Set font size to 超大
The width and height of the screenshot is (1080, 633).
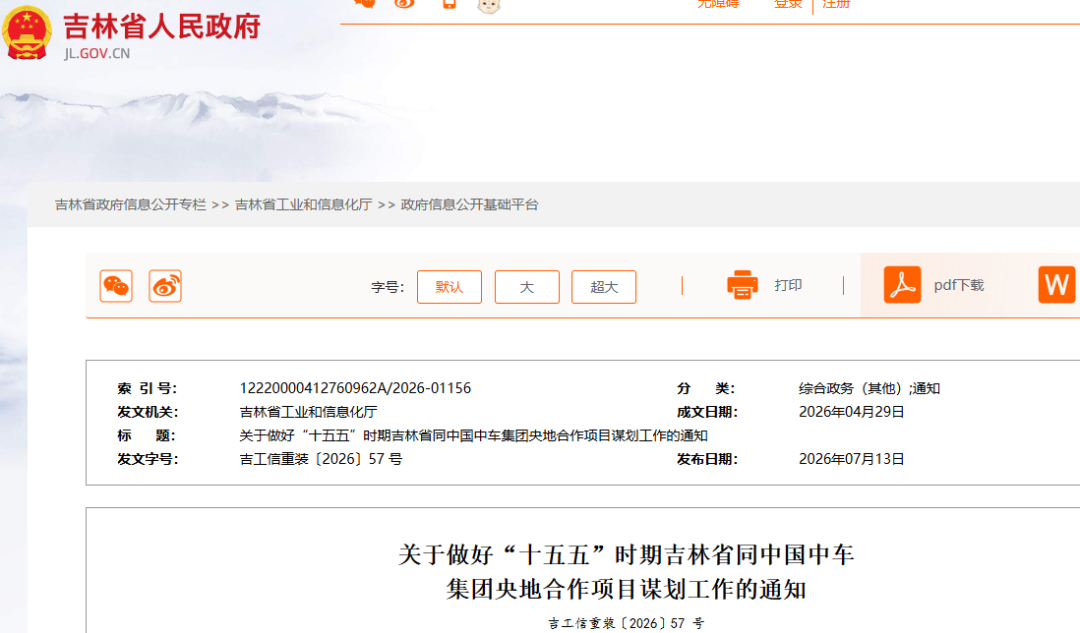pos(603,287)
